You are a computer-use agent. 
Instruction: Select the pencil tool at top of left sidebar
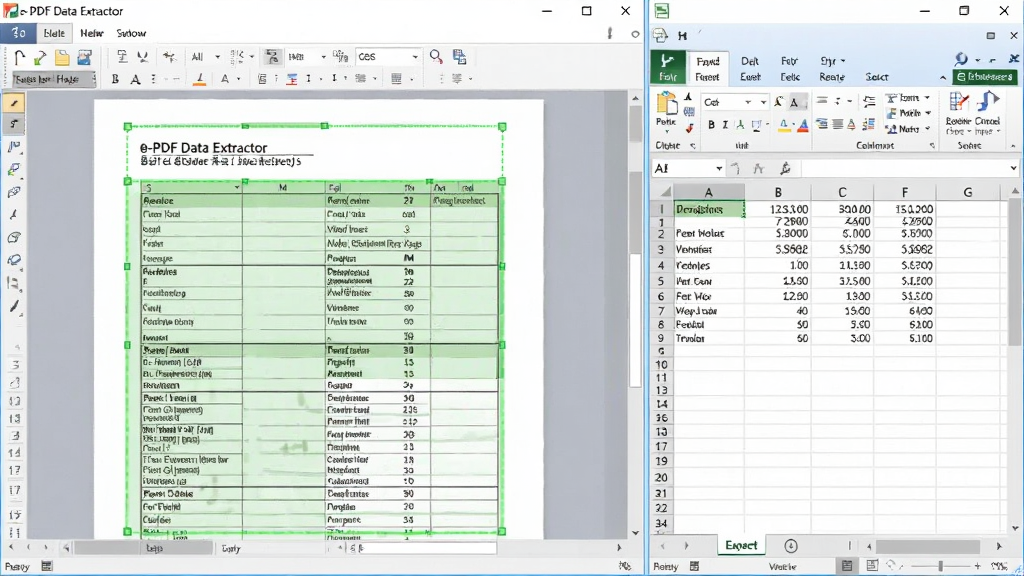[x=14, y=103]
